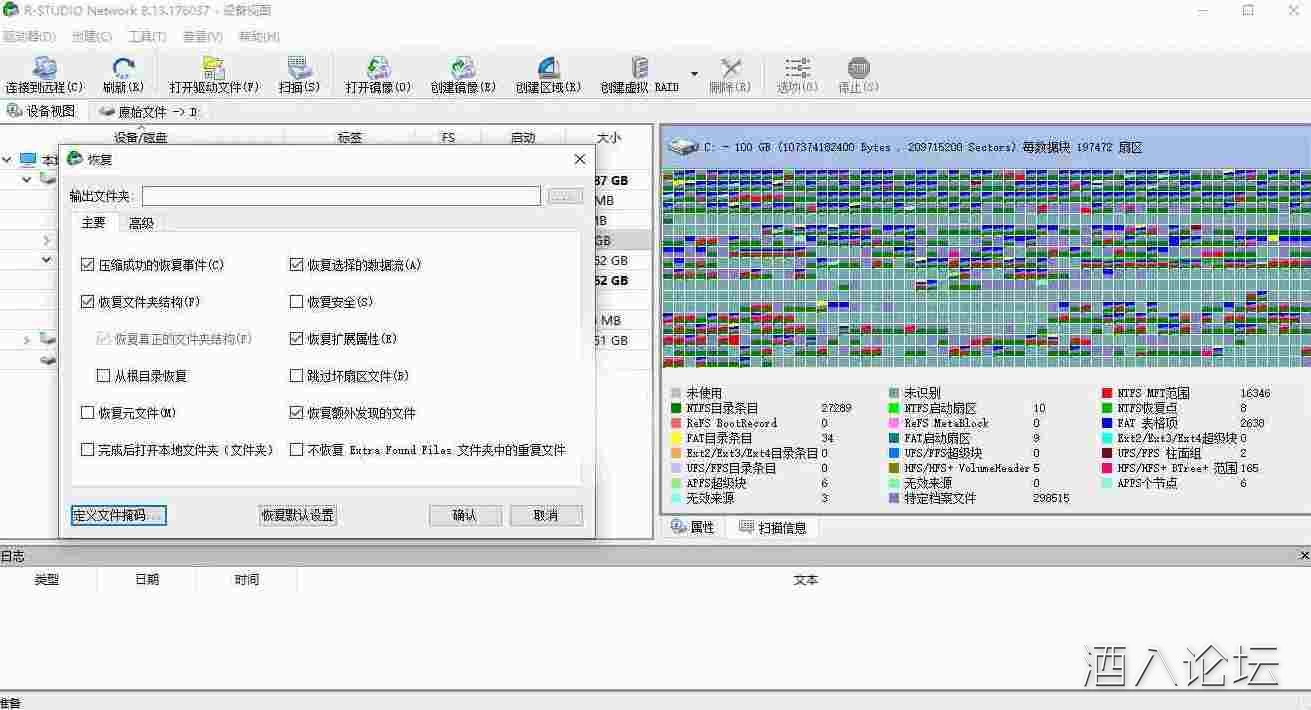
Task: Enable the 恢复安全 checkbox
Action: pyautogui.click(x=296, y=302)
